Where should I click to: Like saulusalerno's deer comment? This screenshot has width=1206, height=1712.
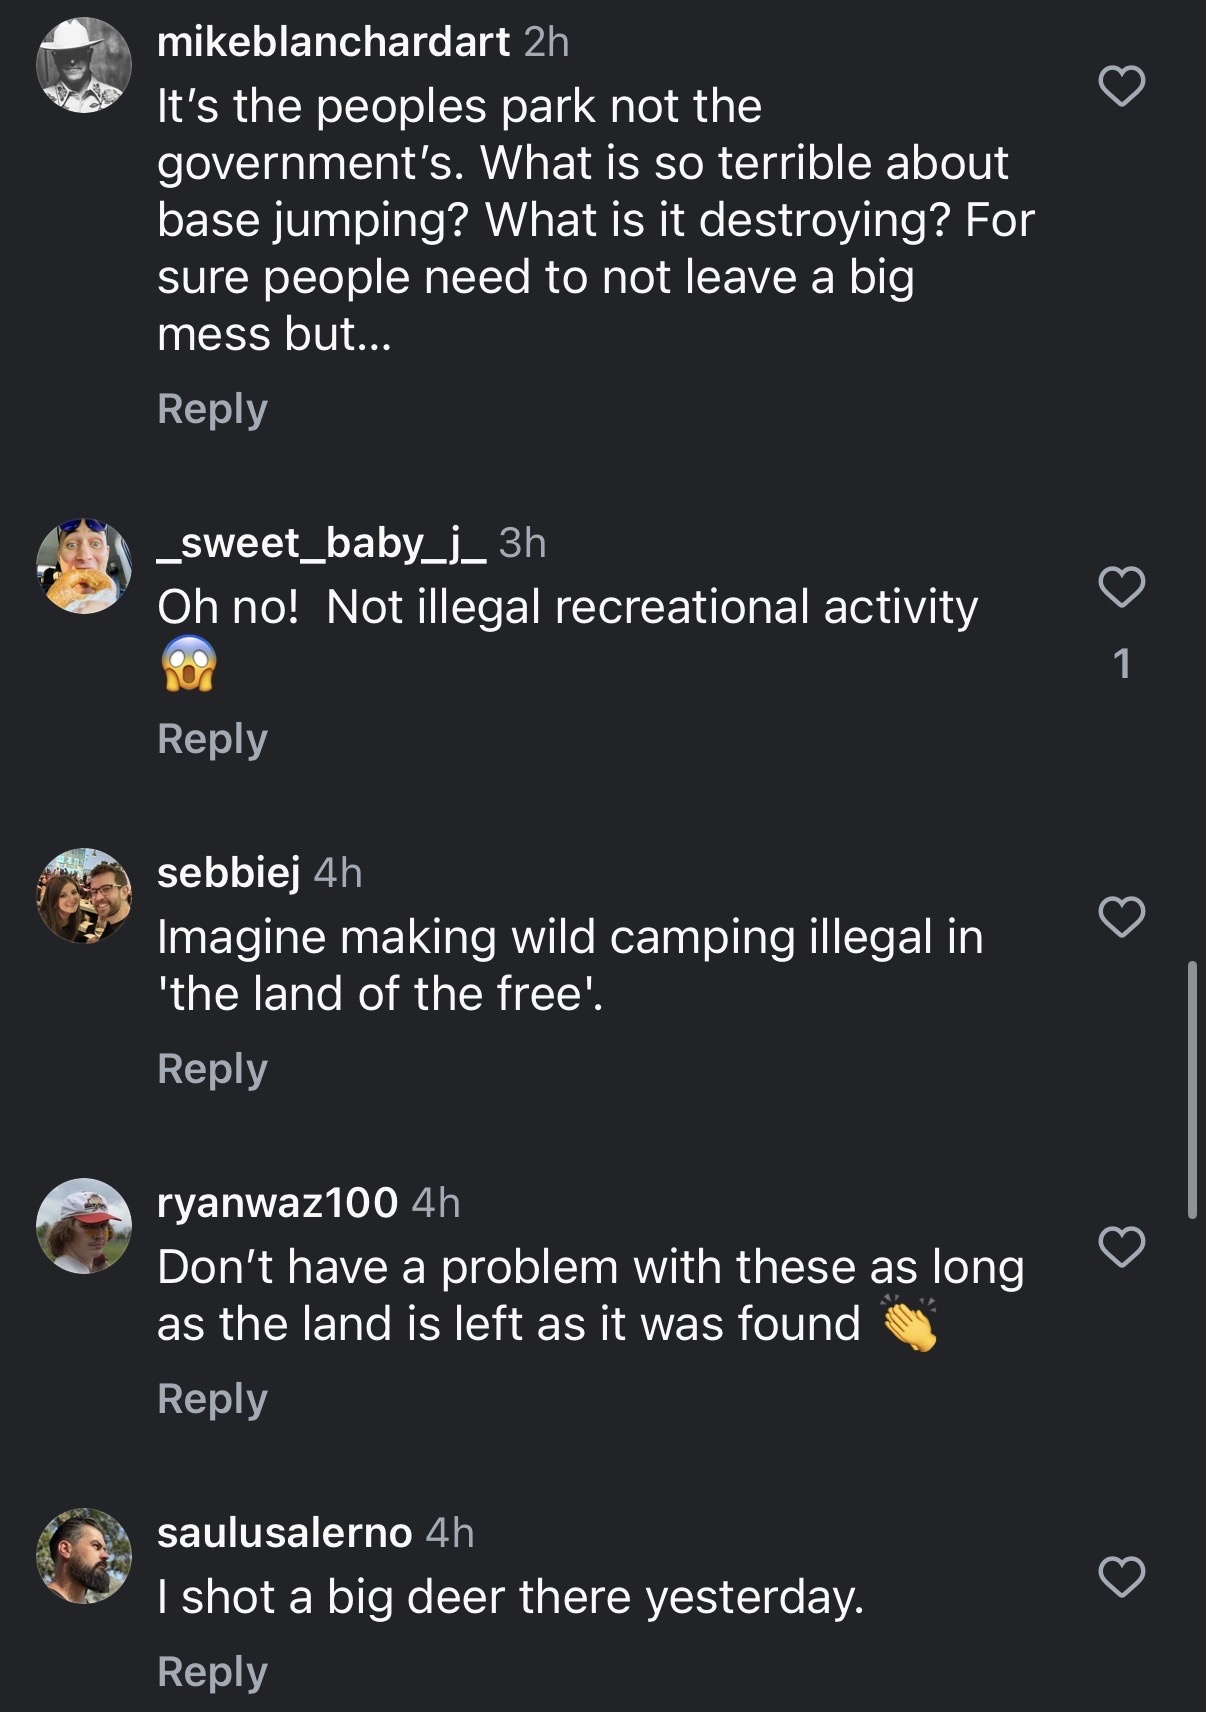[x=1121, y=1577]
